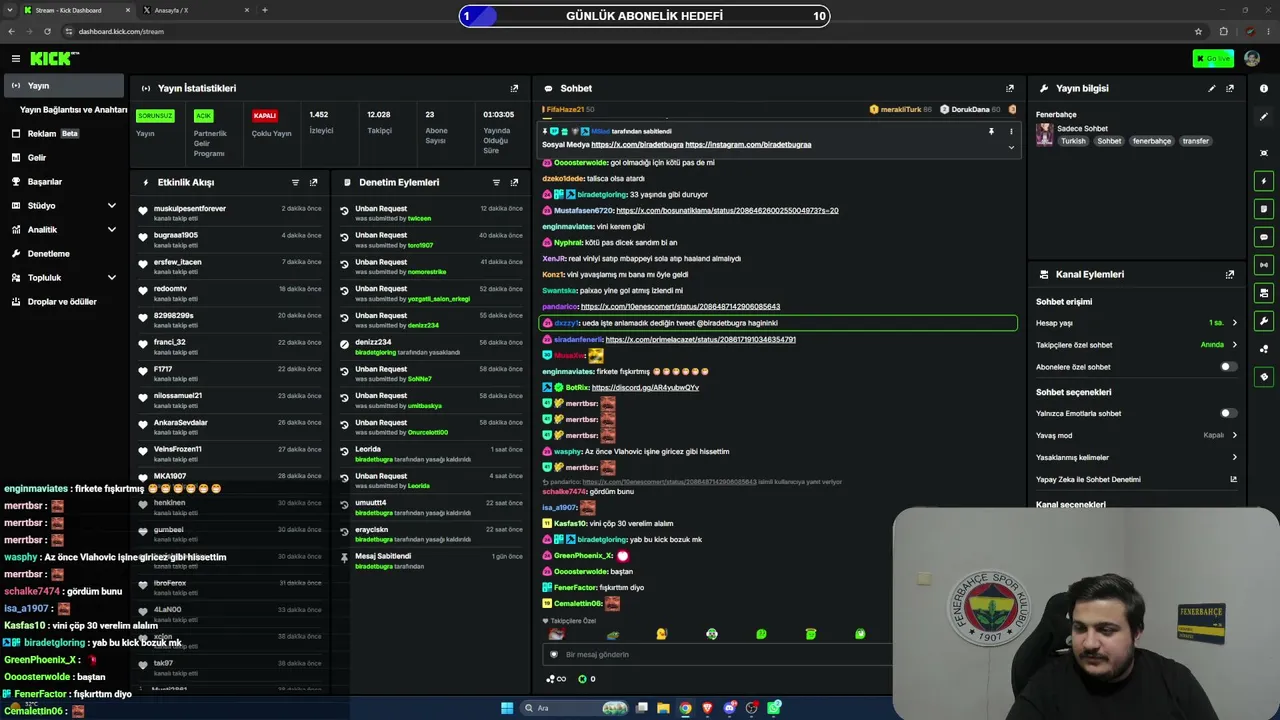Open the Yasaklanmış kelimeler setting
Viewport: 1280px width, 720px height.
tap(1136, 457)
